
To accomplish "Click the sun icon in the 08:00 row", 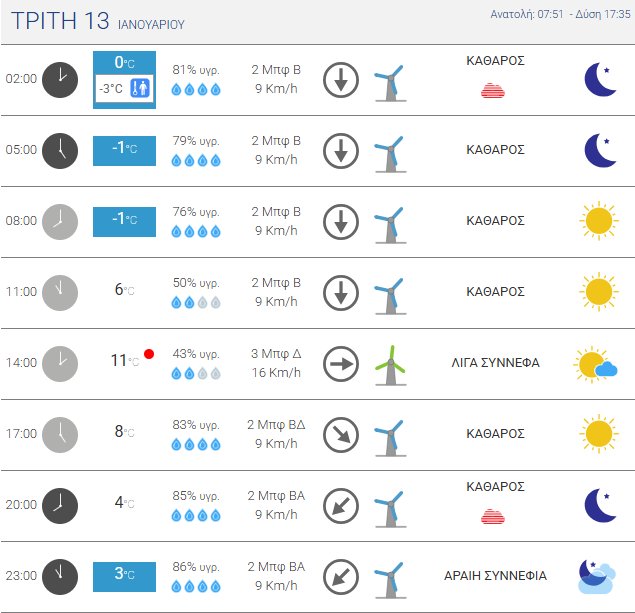I will 597,221.
